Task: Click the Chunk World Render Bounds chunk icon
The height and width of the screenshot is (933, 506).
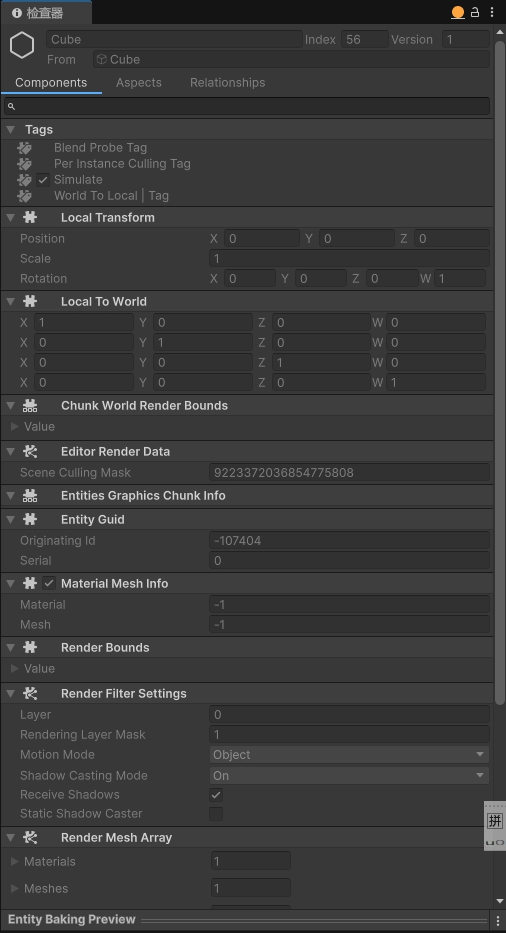Action: [x=30, y=406]
